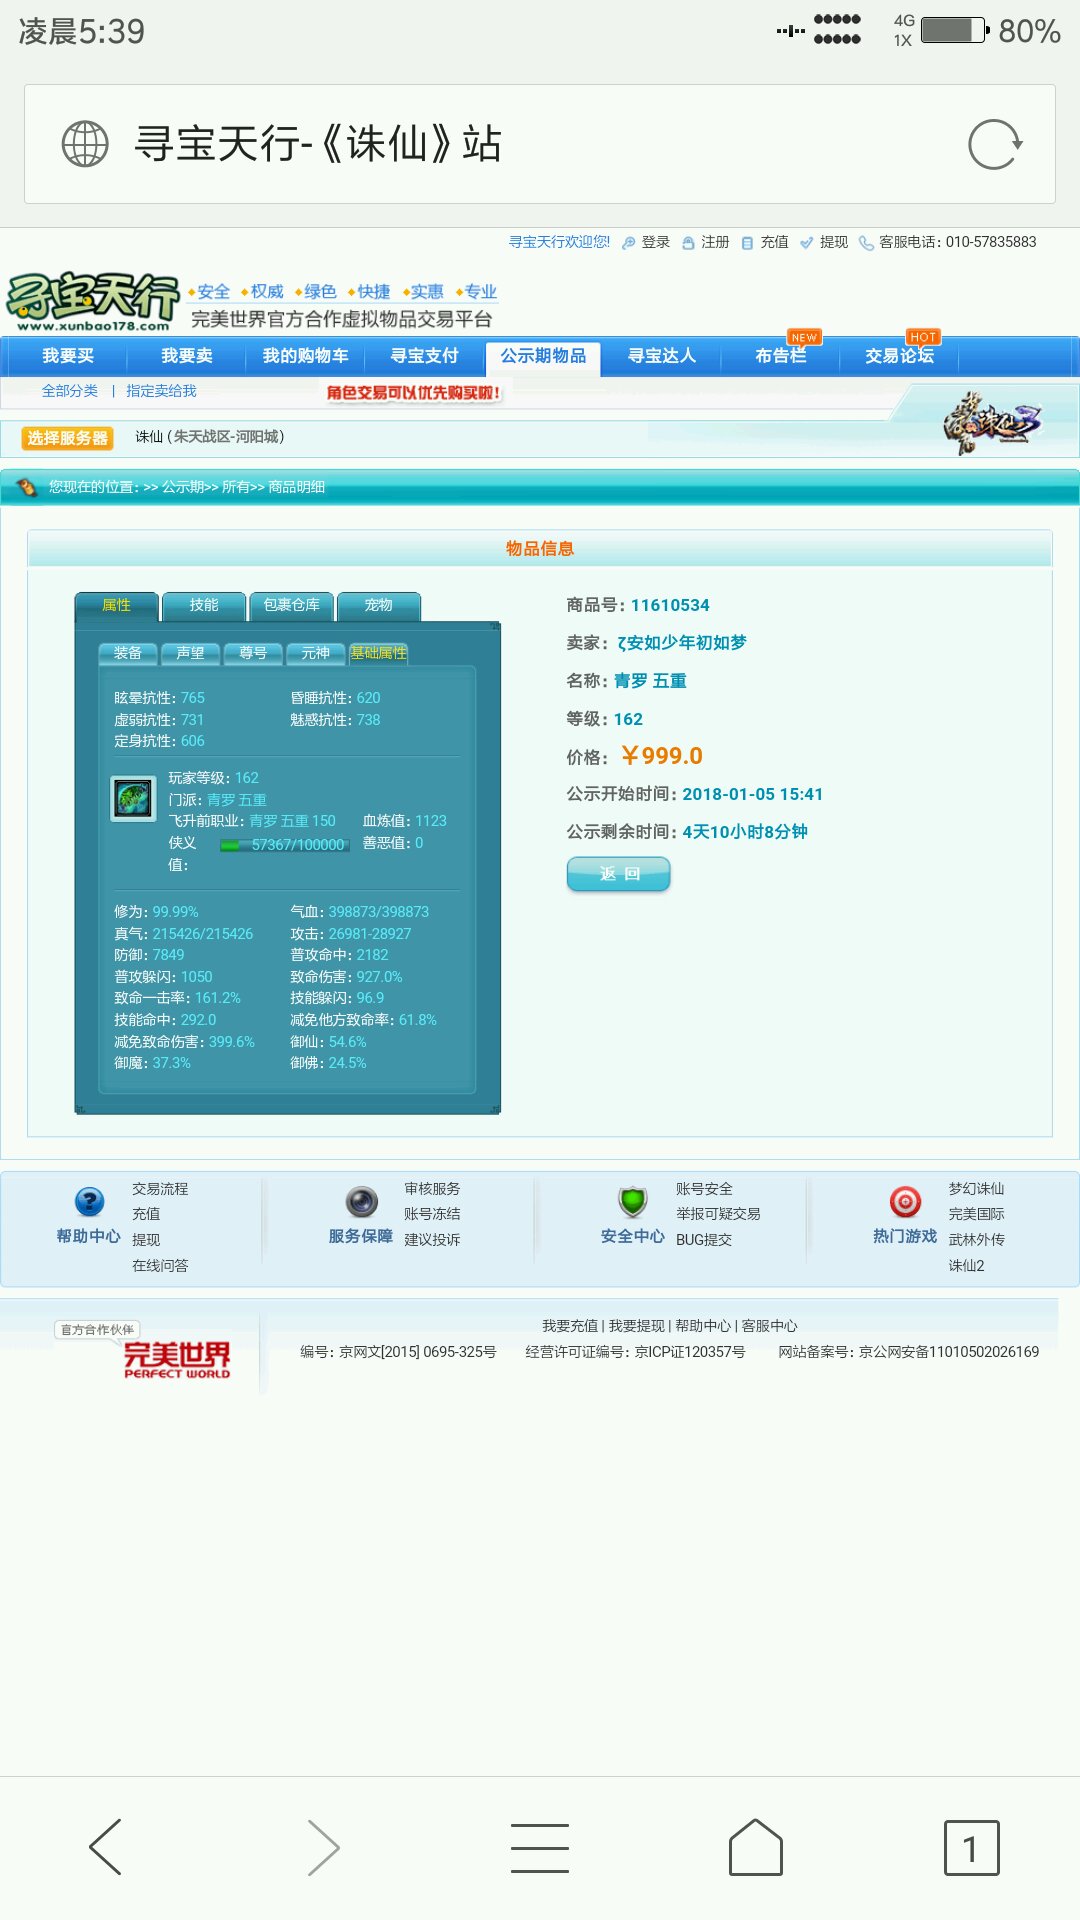The height and width of the screenshot is (1920, 1080).
Task: Click the 登录 login link
Action: [656, 242]
